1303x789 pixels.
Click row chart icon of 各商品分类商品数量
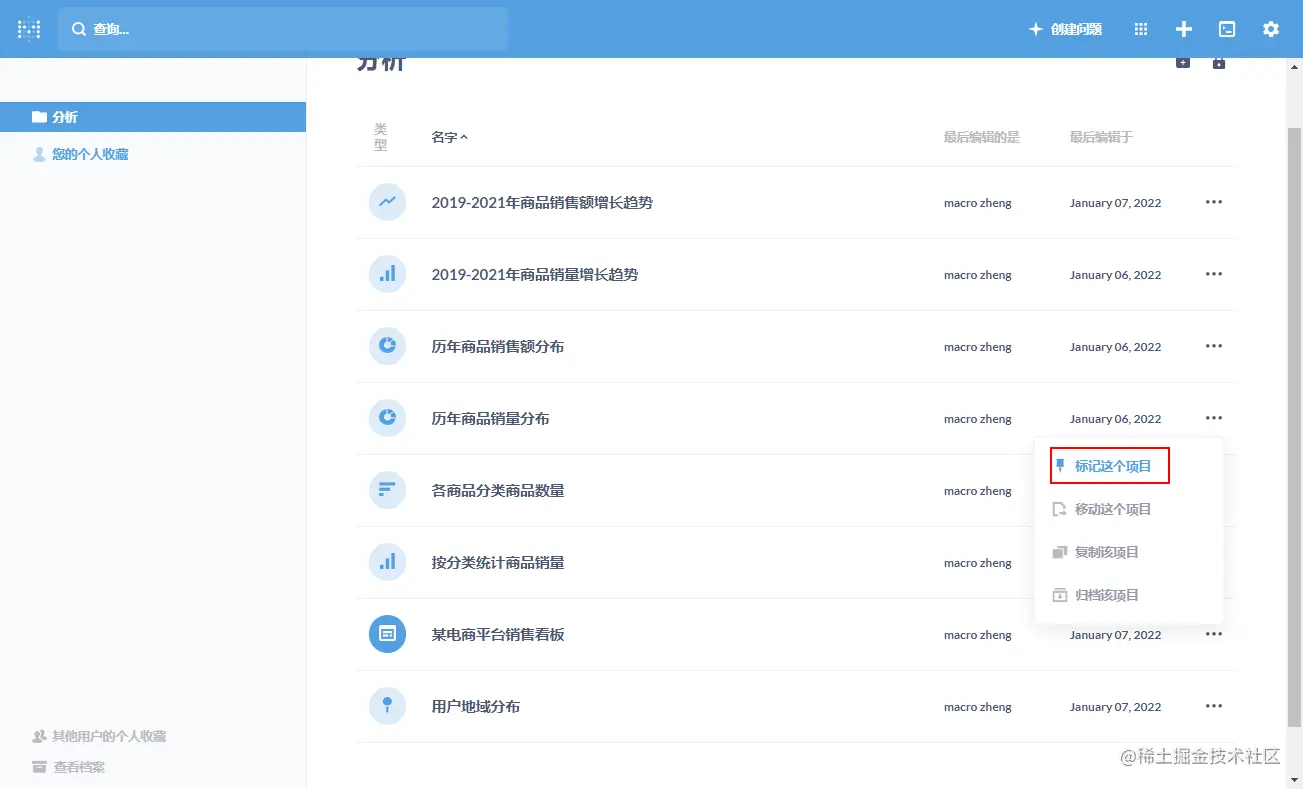[x=387, y=490]
